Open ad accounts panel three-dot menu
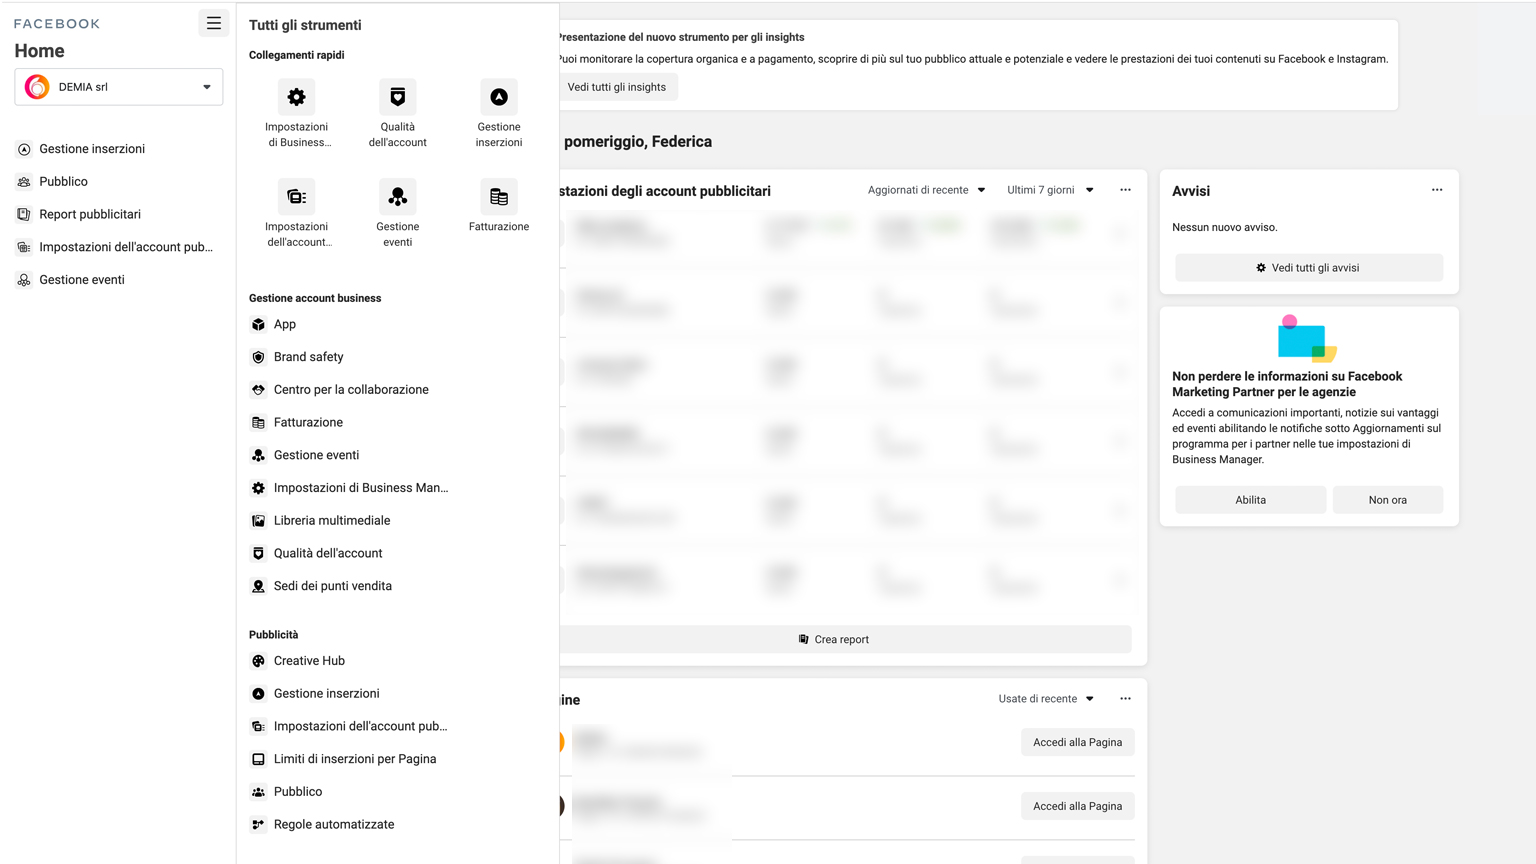Image resolution: width=1536 pixels, height=864 pixels. coord(1125,190)
